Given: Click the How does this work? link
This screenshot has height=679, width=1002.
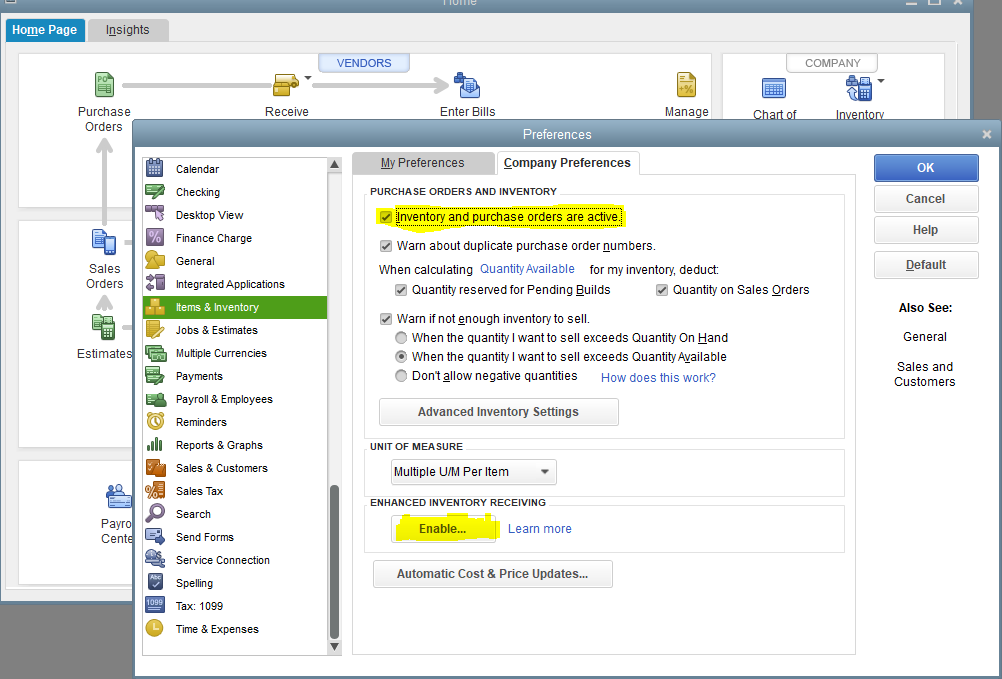Looking at the screenshot, I should pyautogui.click(x=658, y=378).
